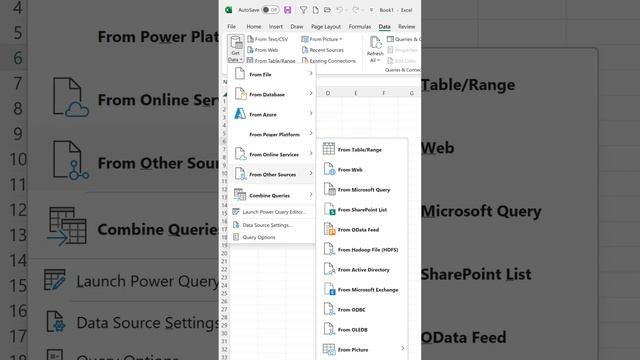
Task: Click the Refresh All button
Action: (375, 49)
